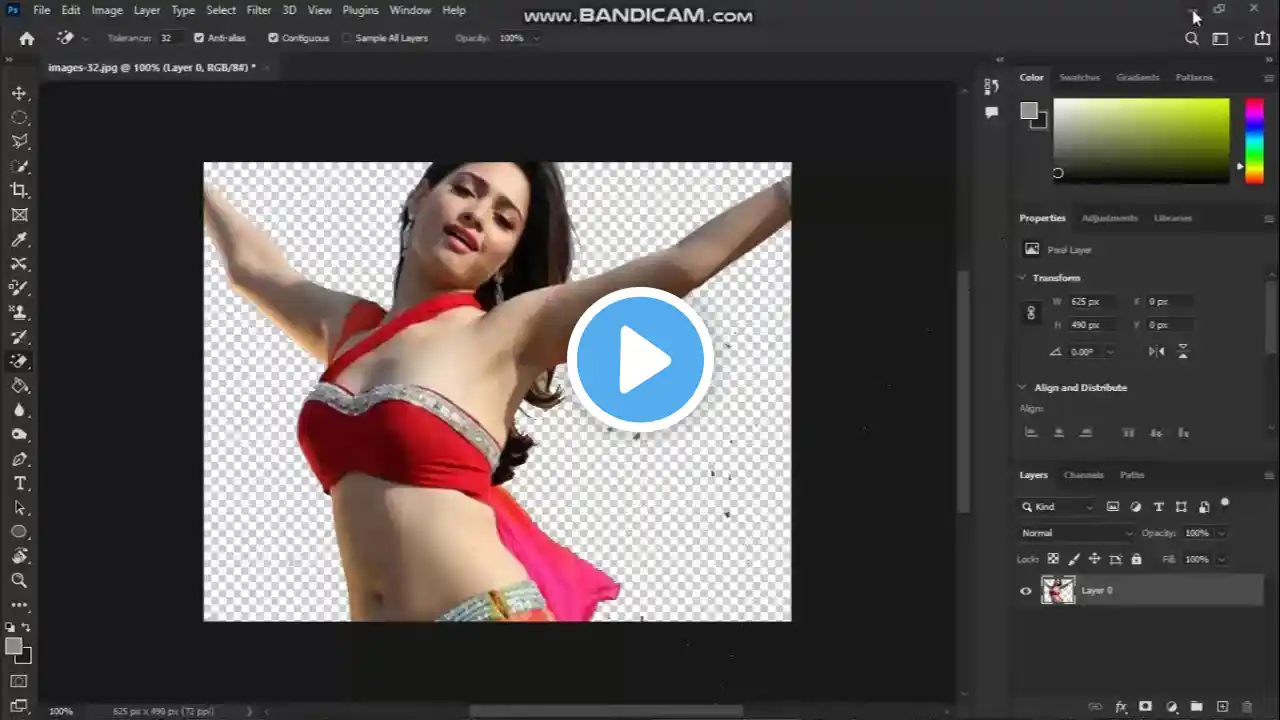The height and width of the screenshot is (720, 1280).
Task: Open the Select menu
Action: coord(221,10)
